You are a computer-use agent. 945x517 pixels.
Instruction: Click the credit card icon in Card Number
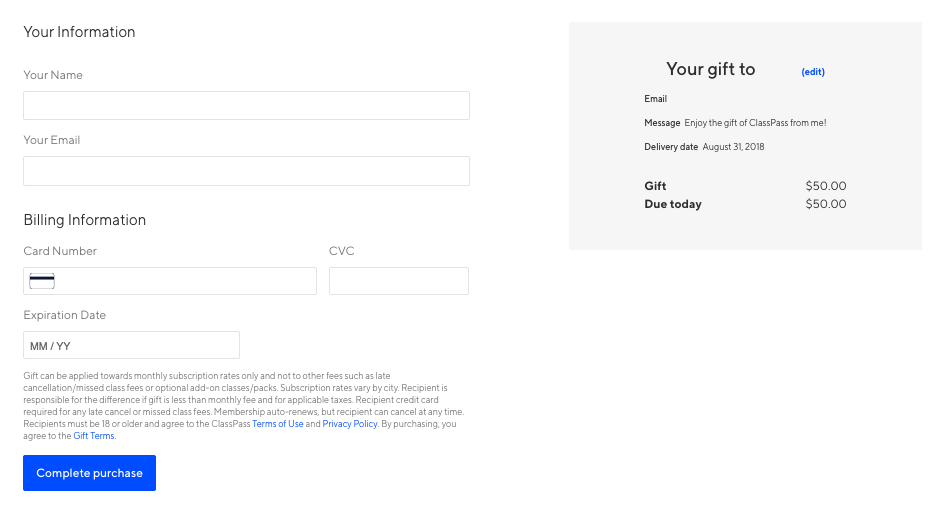[42, 281]
